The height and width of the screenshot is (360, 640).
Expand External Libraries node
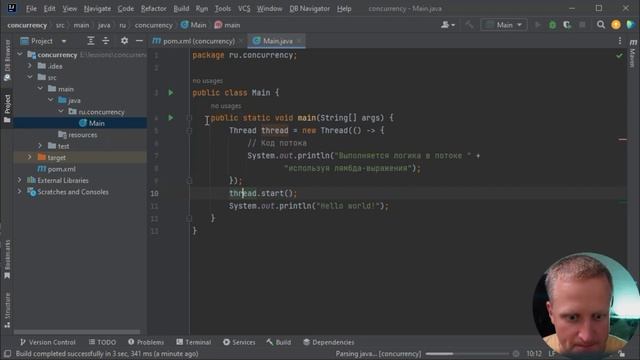[x=20, y=180]
